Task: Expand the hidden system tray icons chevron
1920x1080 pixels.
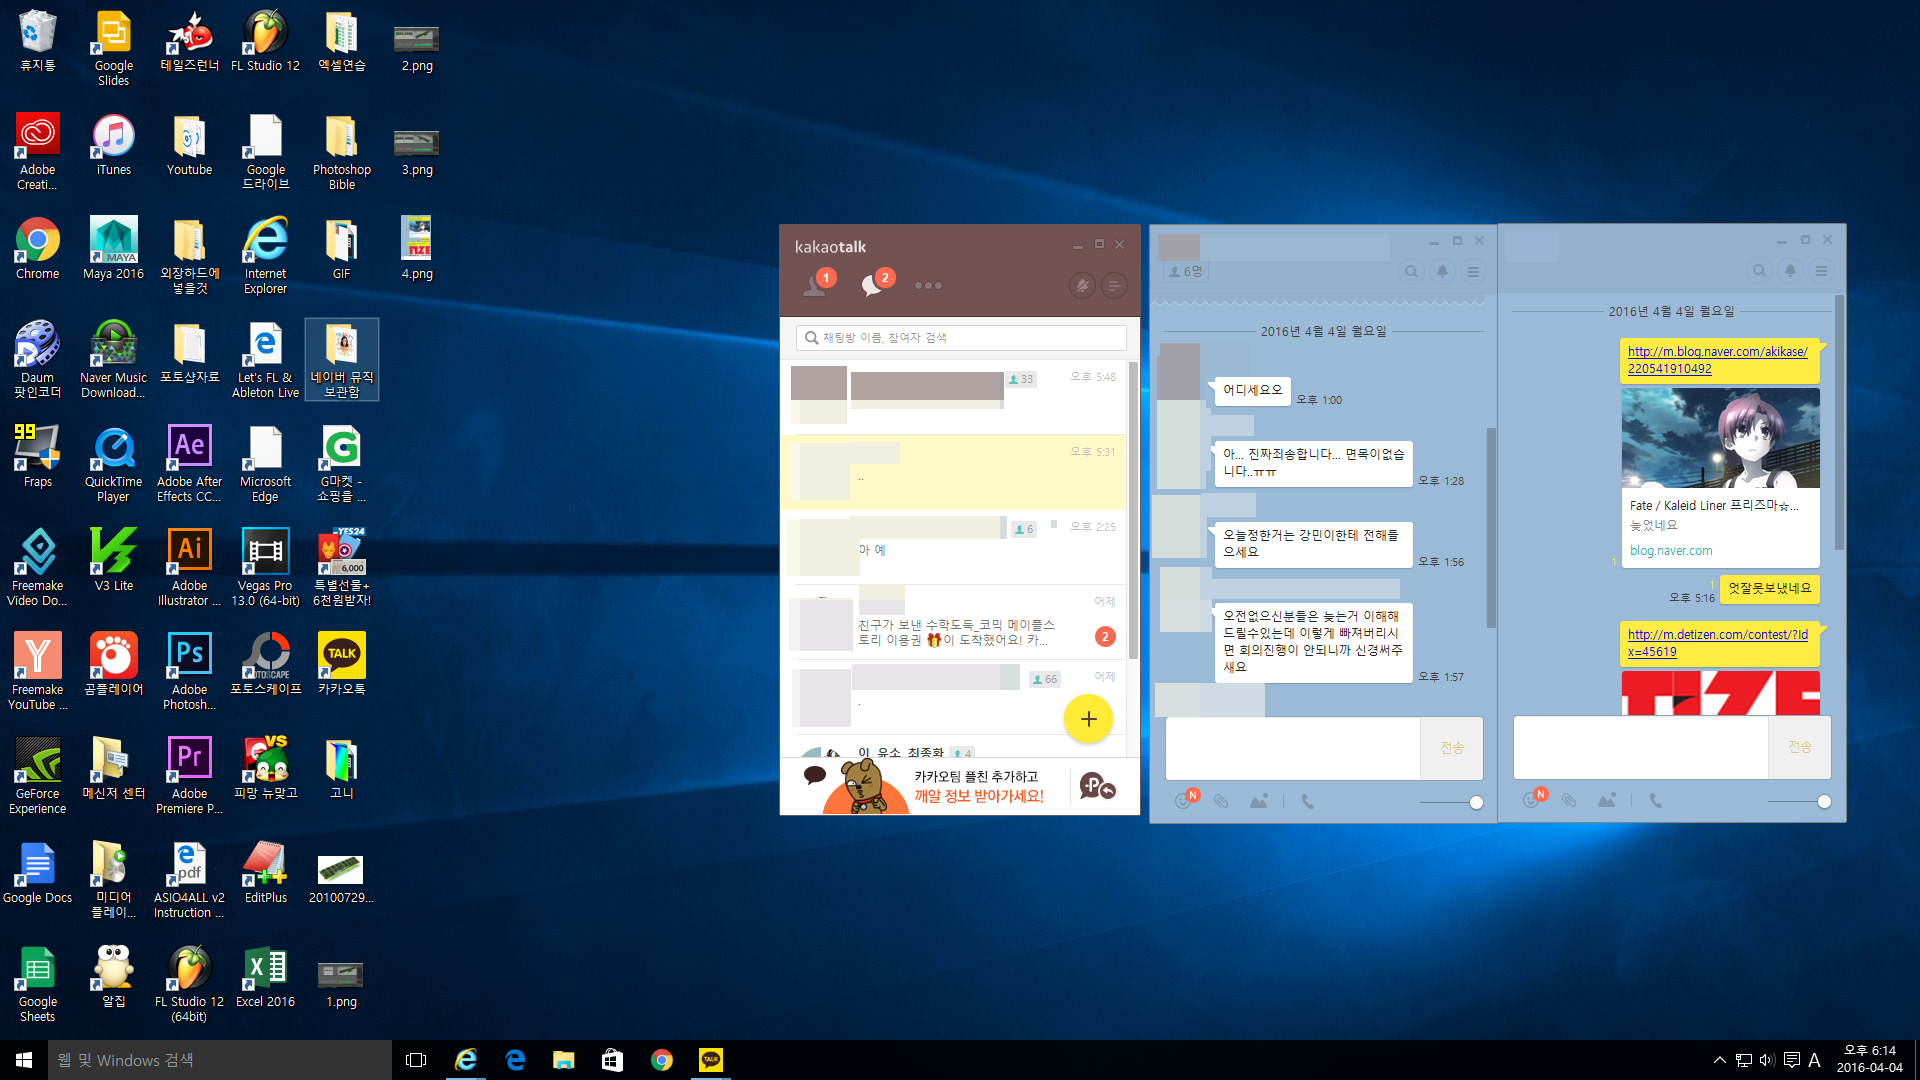Action: point(1719,1060)
